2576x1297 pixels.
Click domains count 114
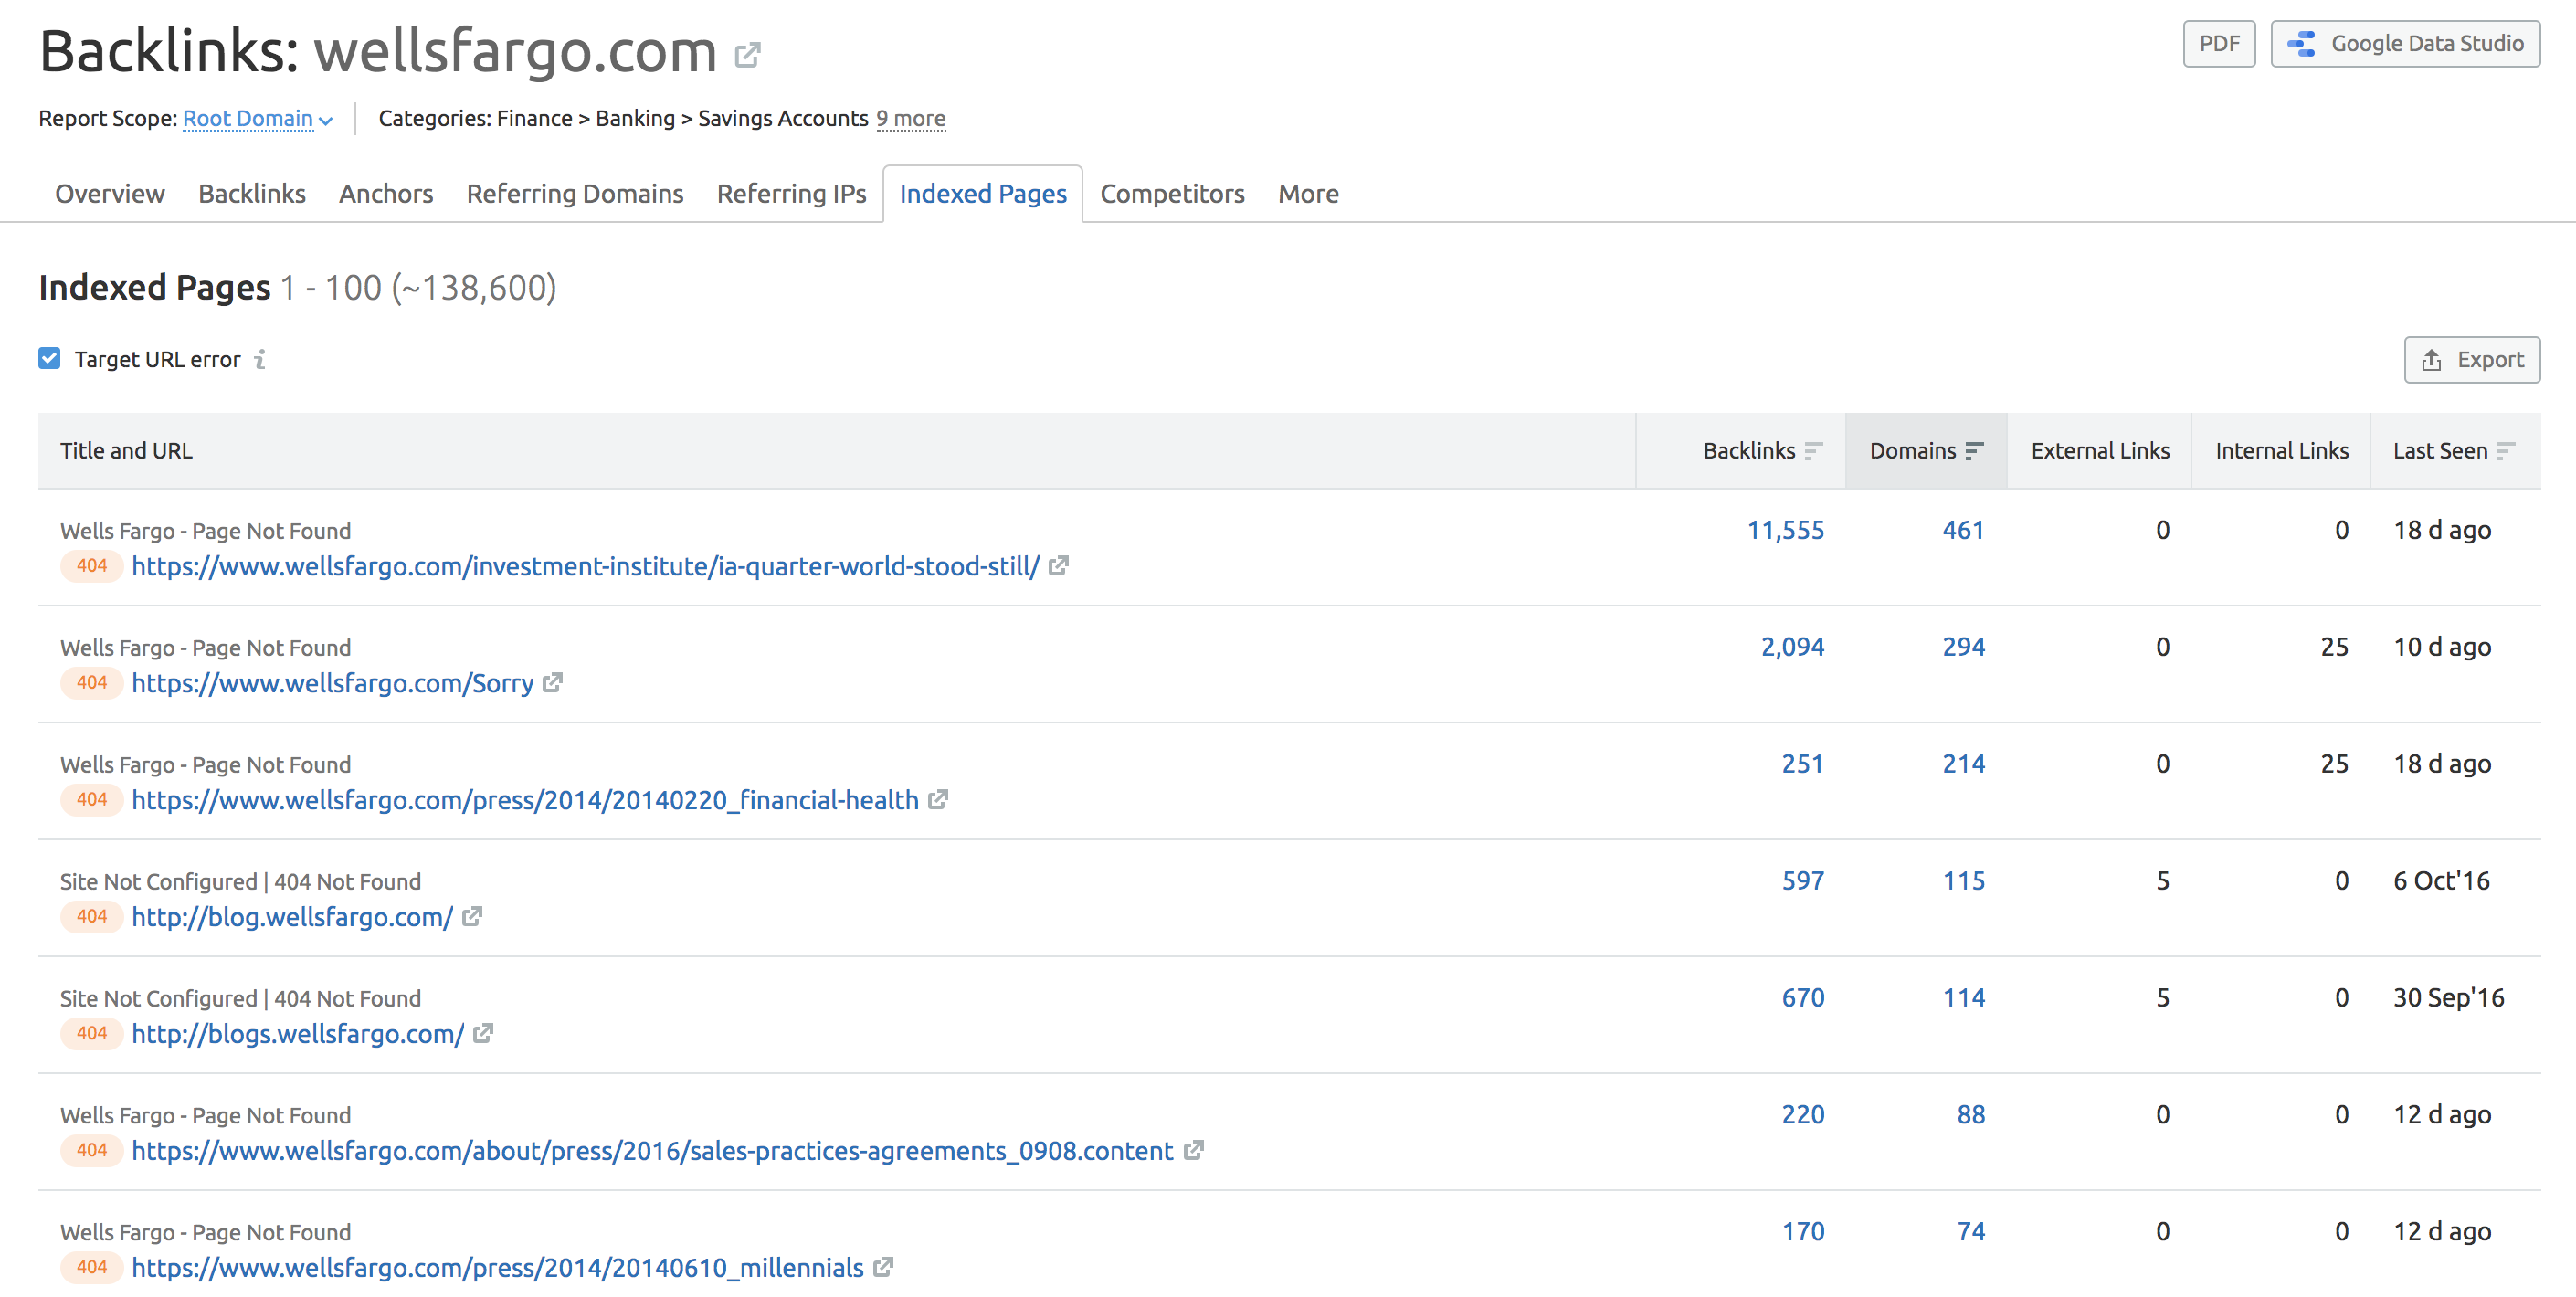click(1963, 998)
